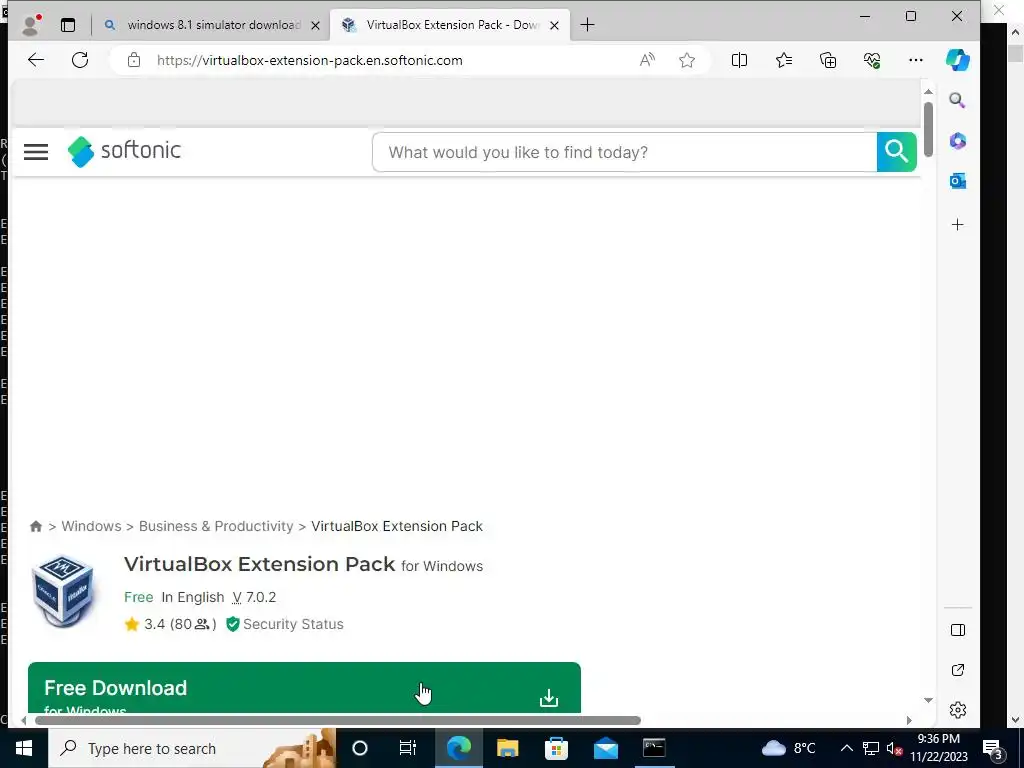Screen dimensions: 1024x768
Task: Activate Read aloud icon in address bar
Action: pyautogui.click(x=647, y=60)
